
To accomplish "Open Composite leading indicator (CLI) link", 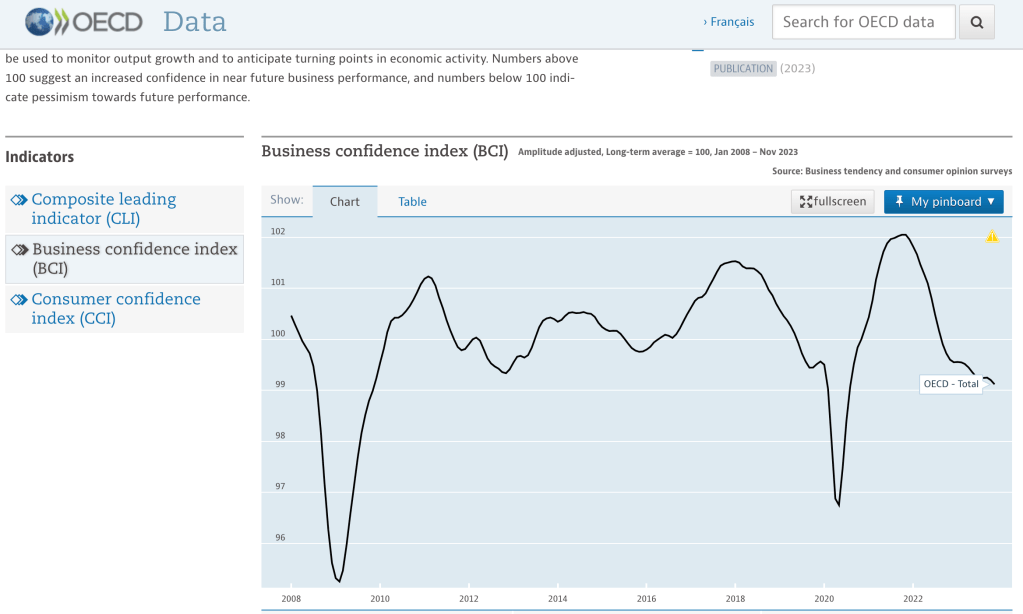I will [x=104, y=209].
